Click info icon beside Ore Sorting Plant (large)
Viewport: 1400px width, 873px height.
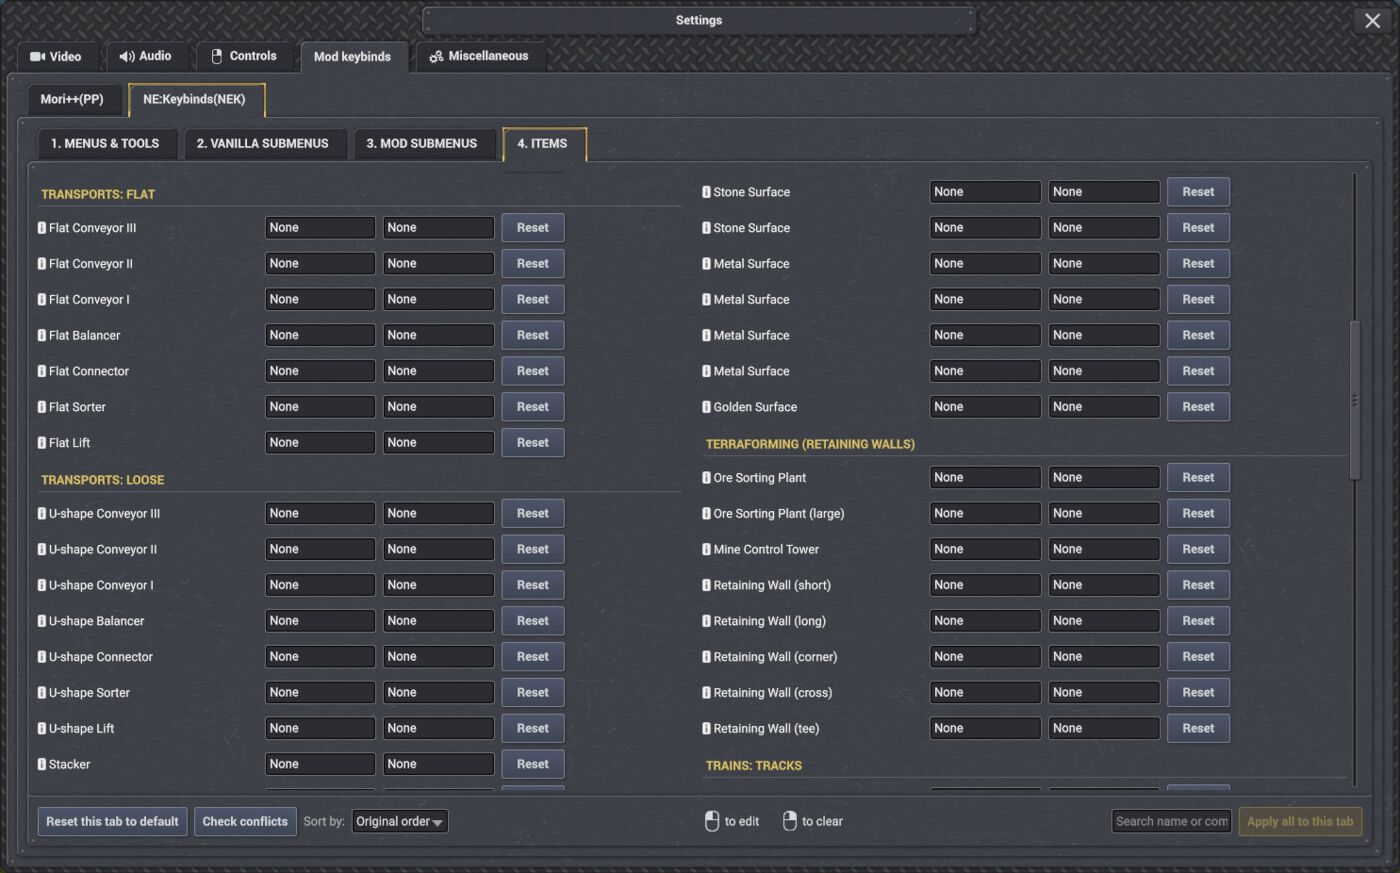pos(707,514)
